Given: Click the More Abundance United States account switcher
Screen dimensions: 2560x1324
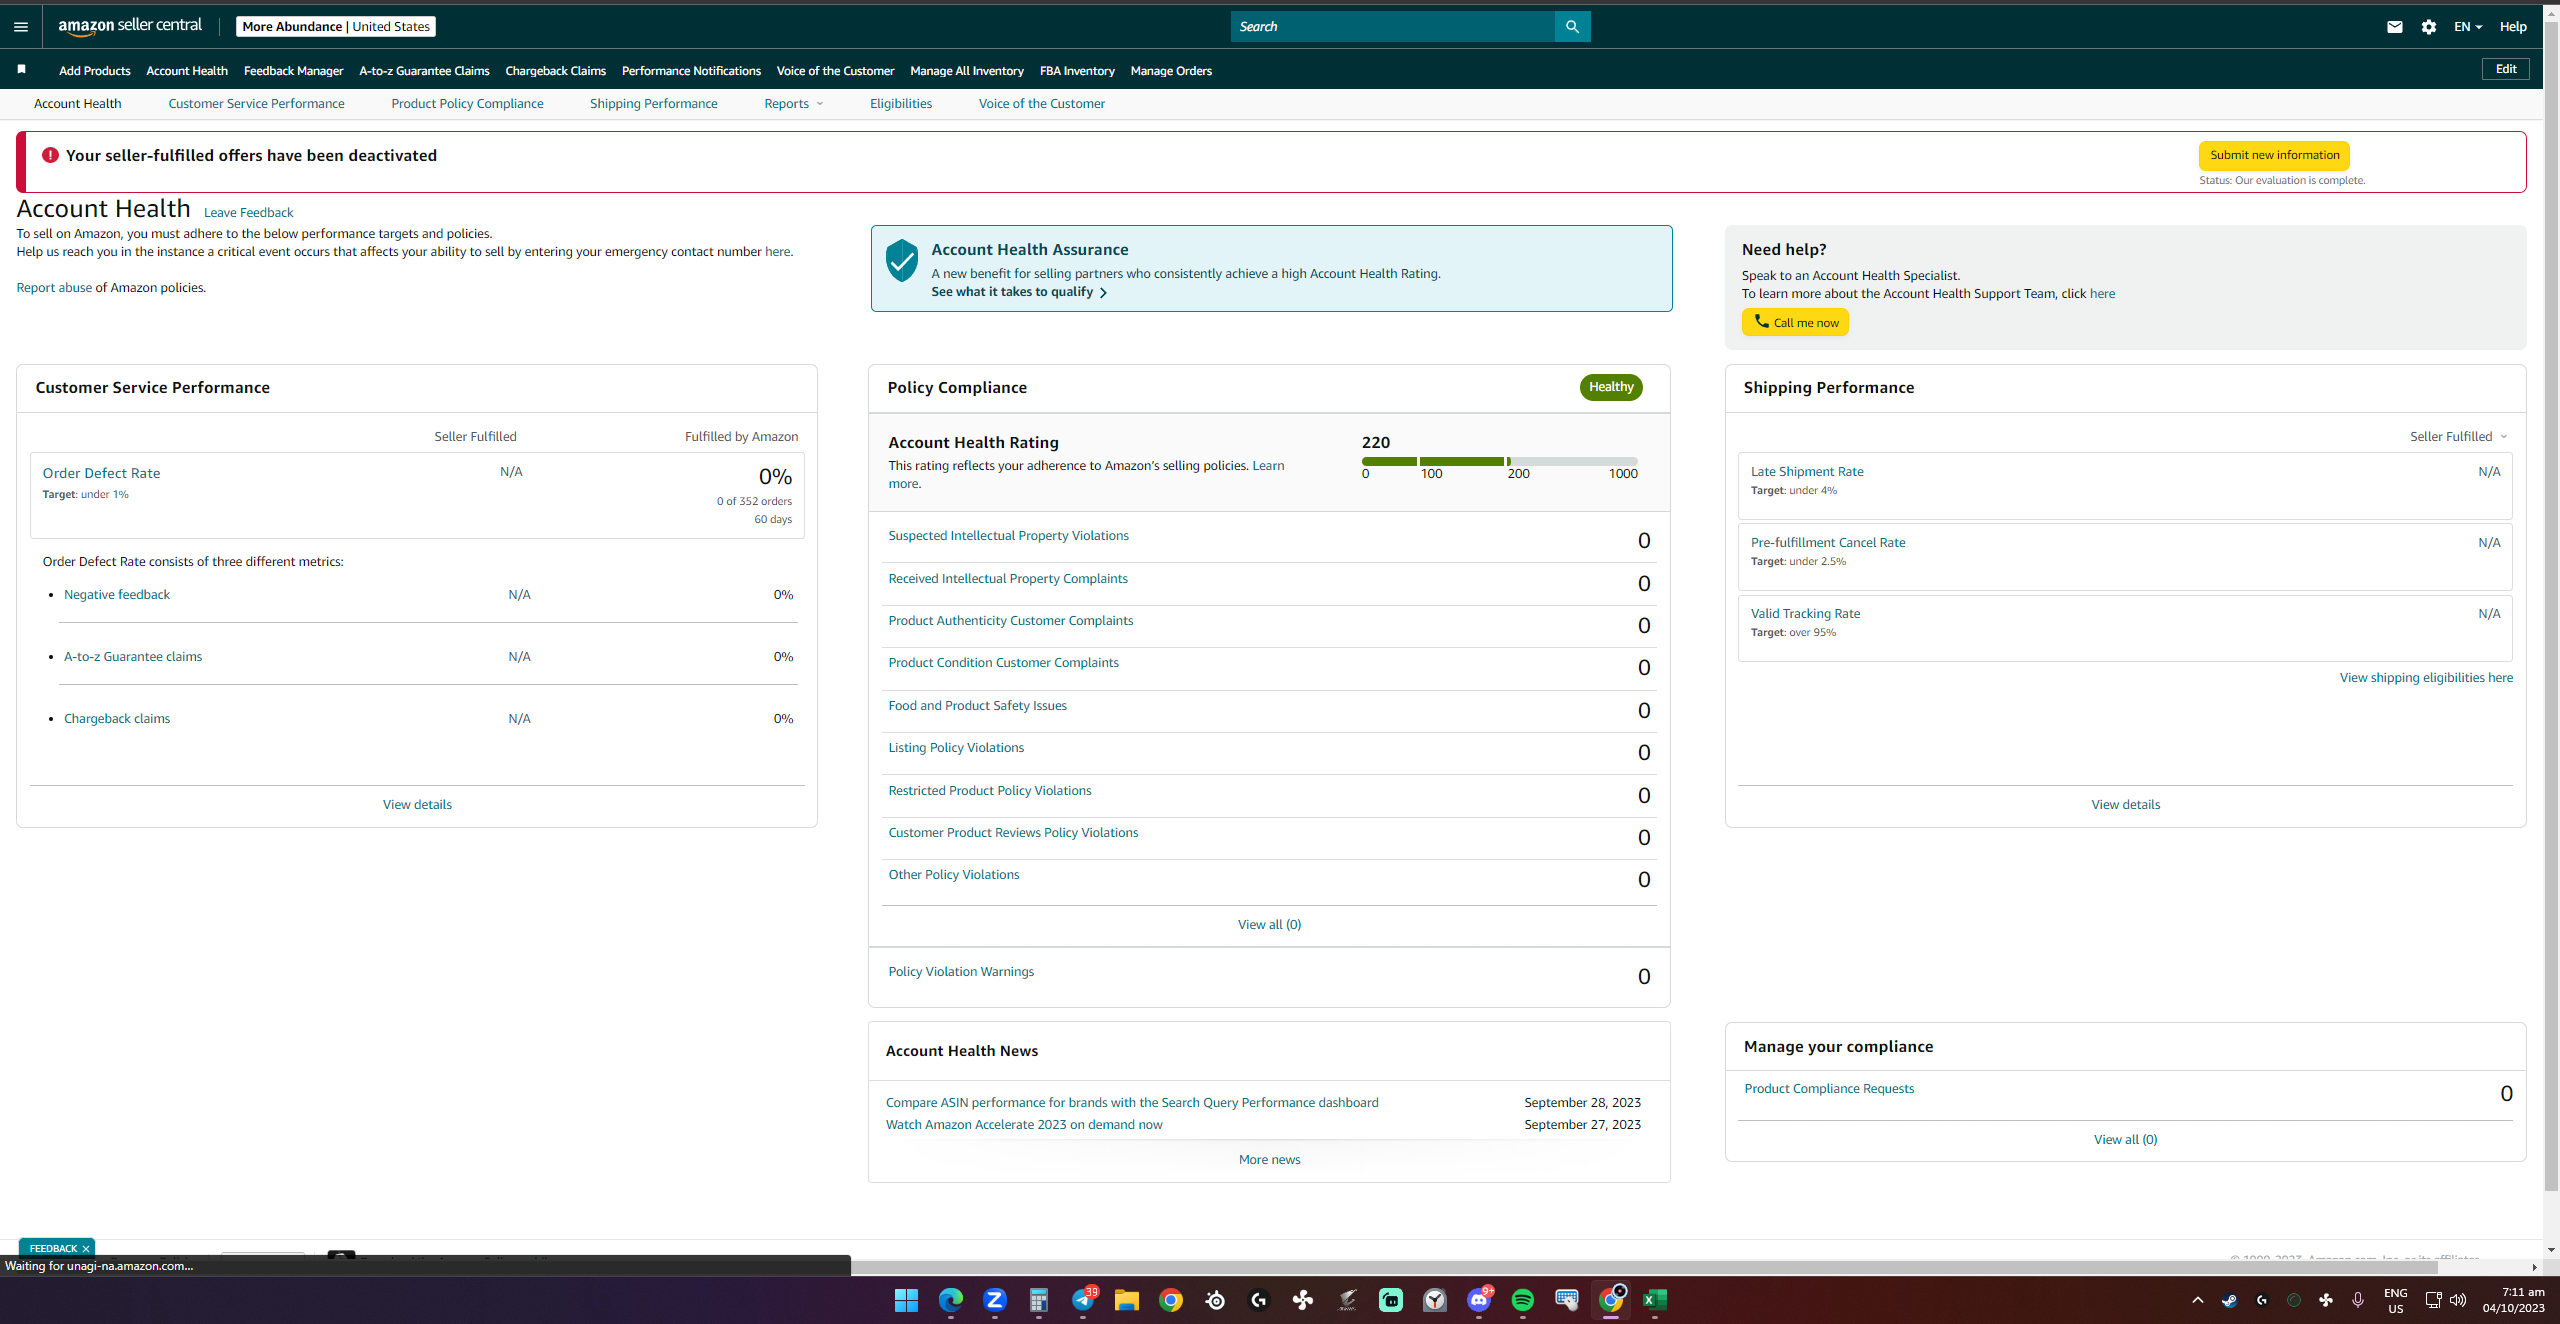Looking at the screenshot, I should pos(336,27).
